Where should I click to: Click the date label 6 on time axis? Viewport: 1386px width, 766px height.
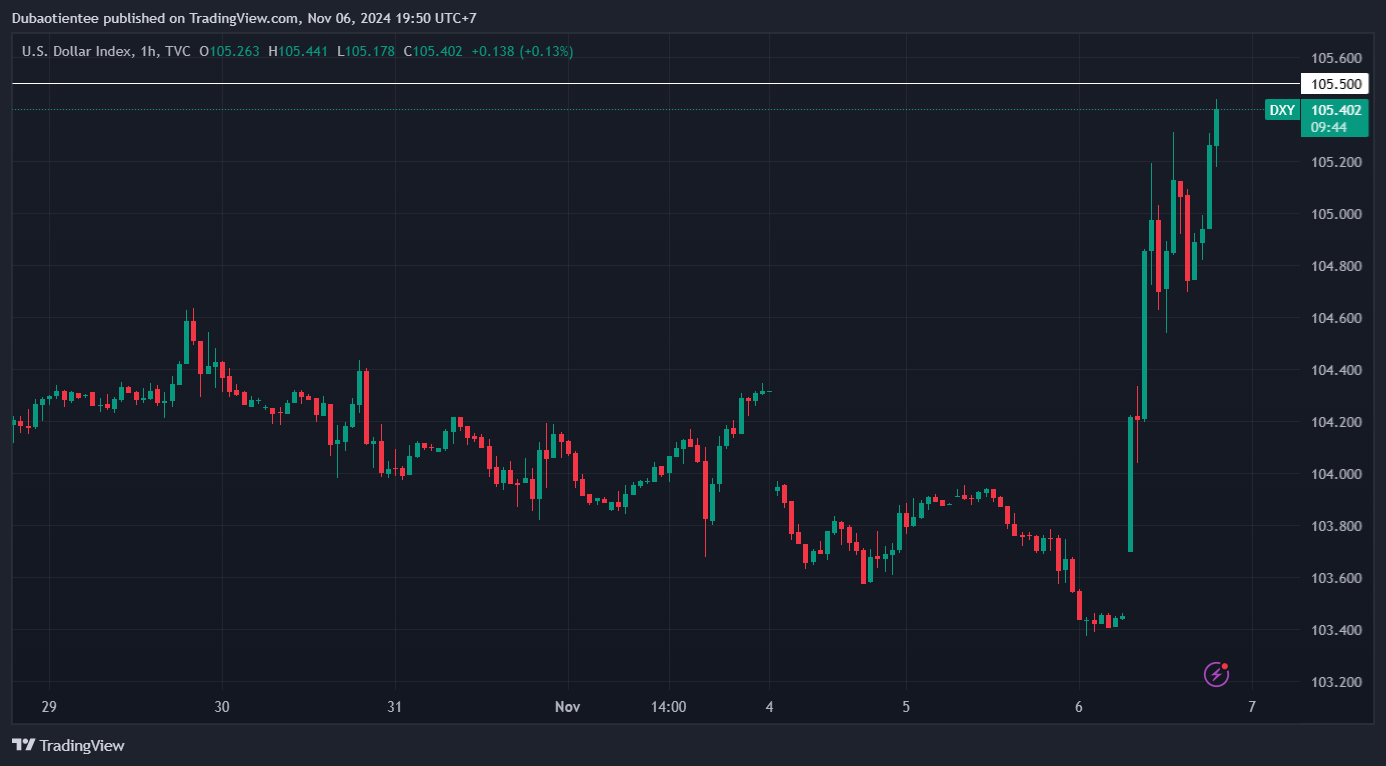pyautogui.click(x=1079, y=707)
